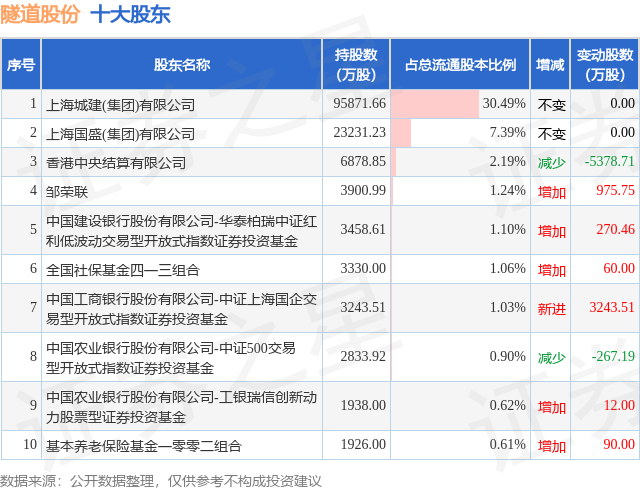Click change value -267.19

coord(613,356)
